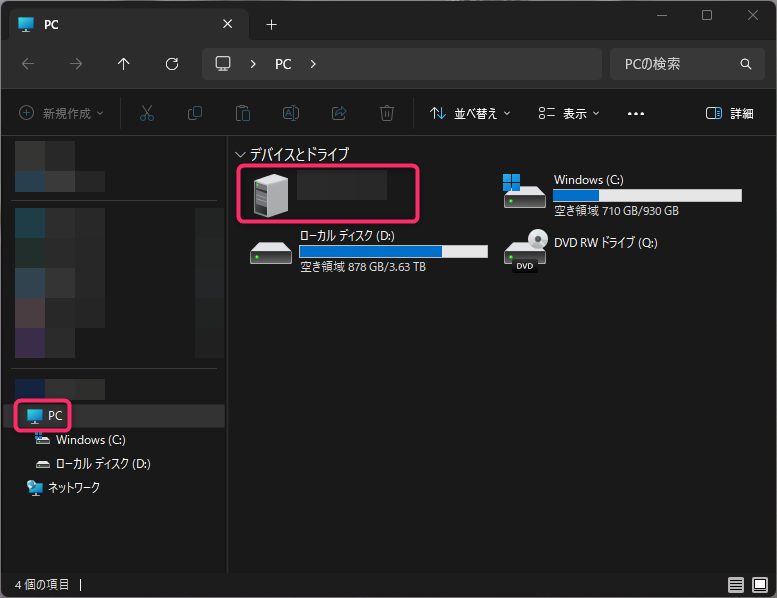Viewport: 777px width, 598px height.
Task: Collapse the デバイスとドライブ group
Action: pyautogui.click(x=239, y=155)
